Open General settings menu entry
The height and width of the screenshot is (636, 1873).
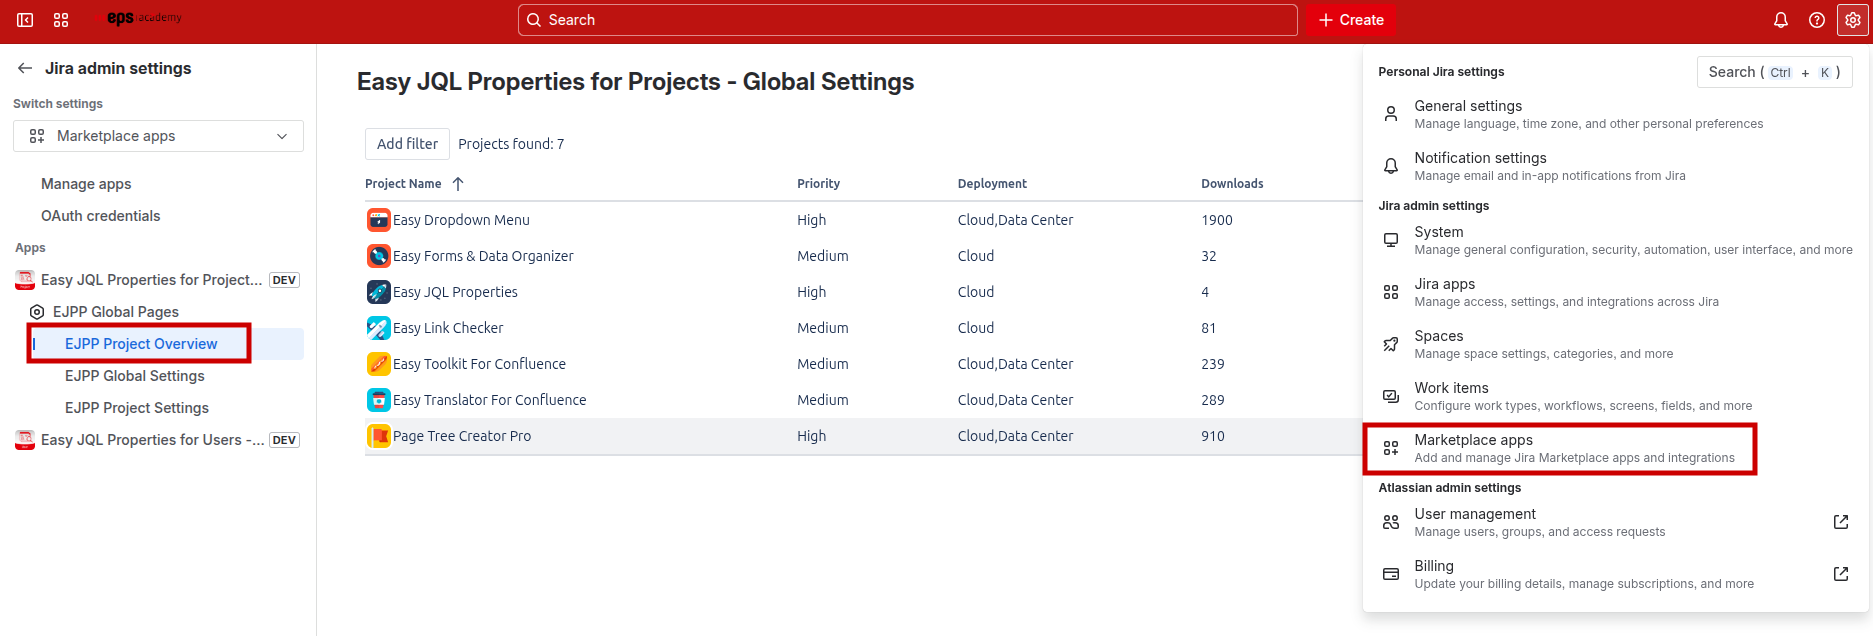[1616, 114]
